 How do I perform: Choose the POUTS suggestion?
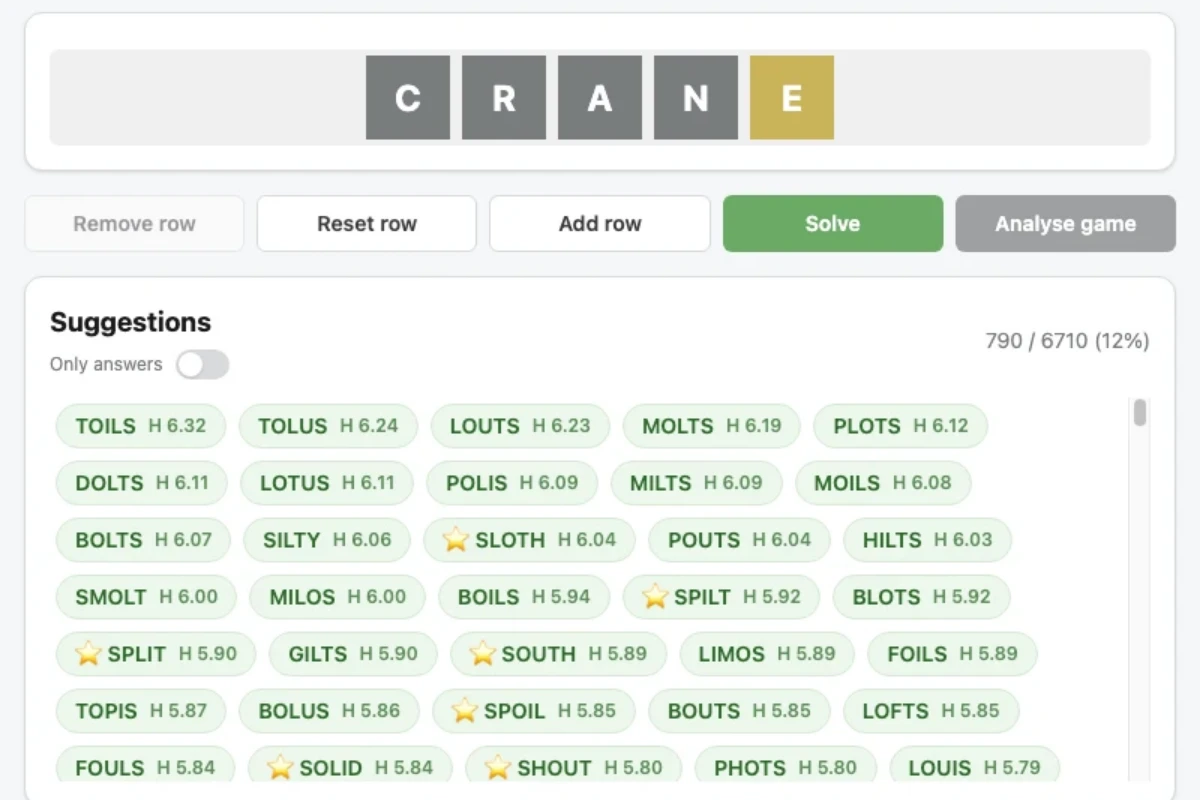tap(739, 540)
